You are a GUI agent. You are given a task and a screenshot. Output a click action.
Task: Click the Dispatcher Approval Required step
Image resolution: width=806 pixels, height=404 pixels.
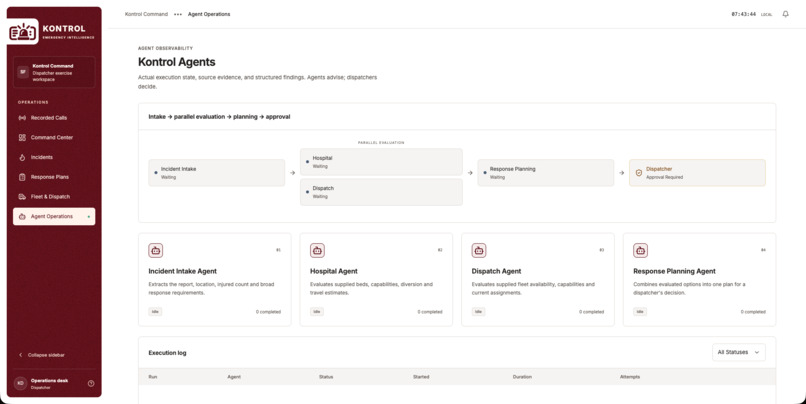697,173
